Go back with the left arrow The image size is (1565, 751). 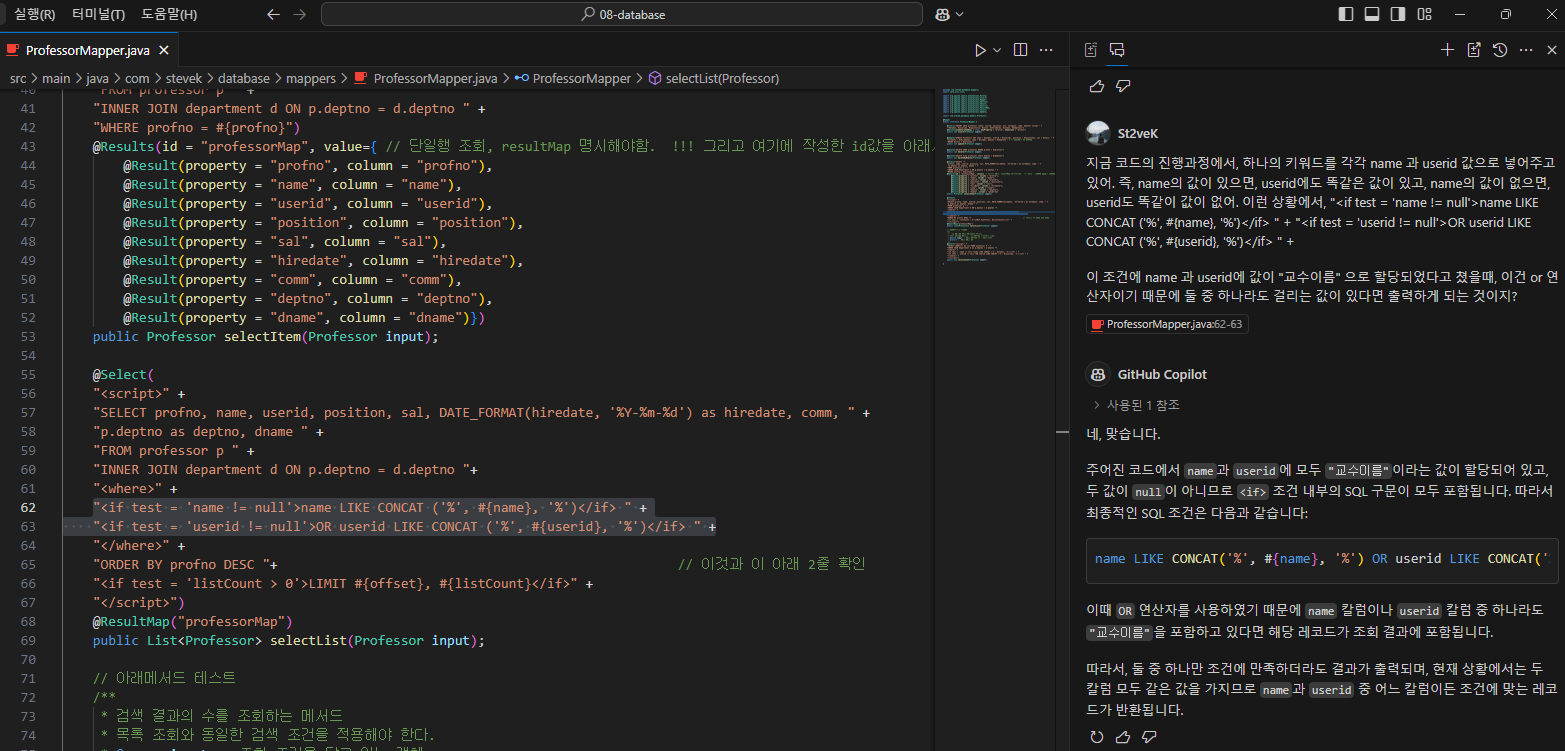(x=274, y=14)
